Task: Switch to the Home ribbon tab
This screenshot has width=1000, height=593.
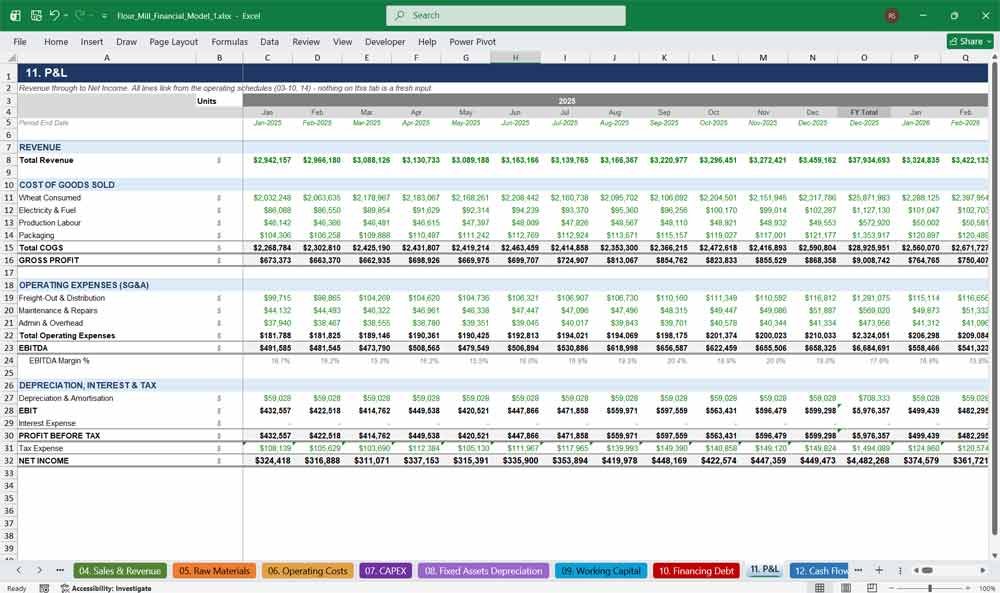Action: click(56, 41)
